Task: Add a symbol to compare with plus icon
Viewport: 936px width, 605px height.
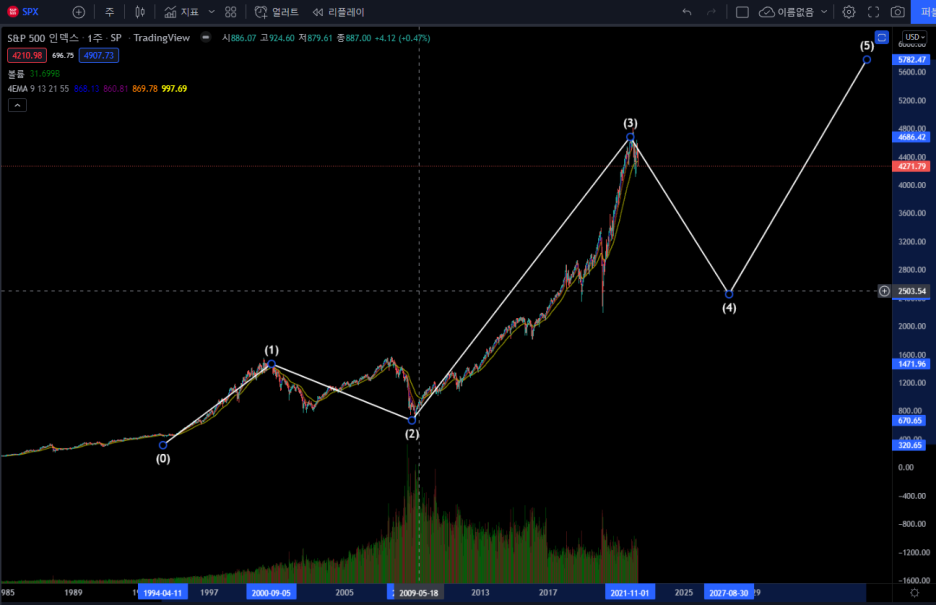Action: (x=78, y=12)
